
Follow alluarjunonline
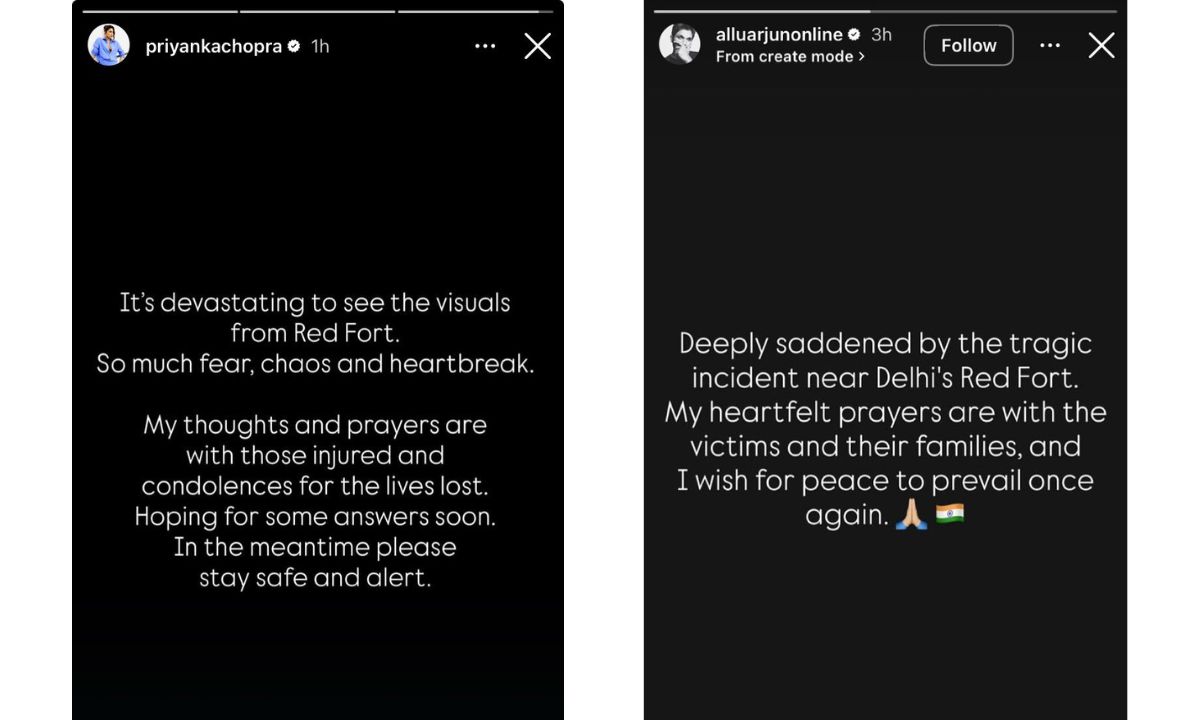pos(967,45)
